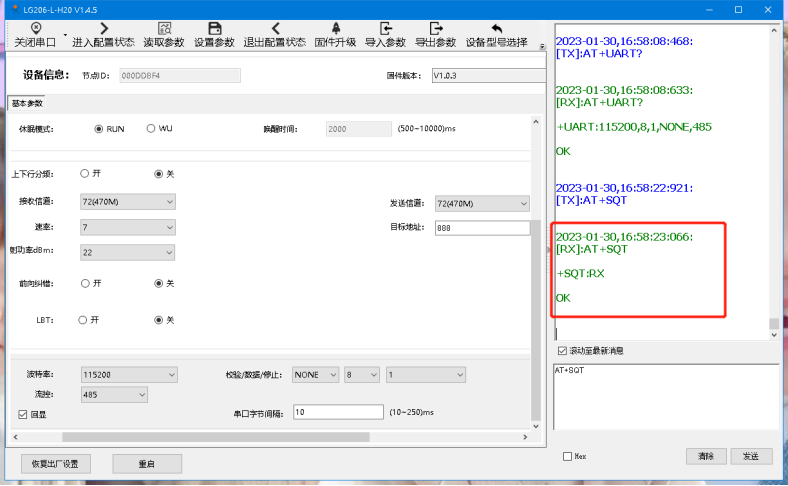Toggle the Hex checkbox
788x486 pixels.
(x=567, y=456)
